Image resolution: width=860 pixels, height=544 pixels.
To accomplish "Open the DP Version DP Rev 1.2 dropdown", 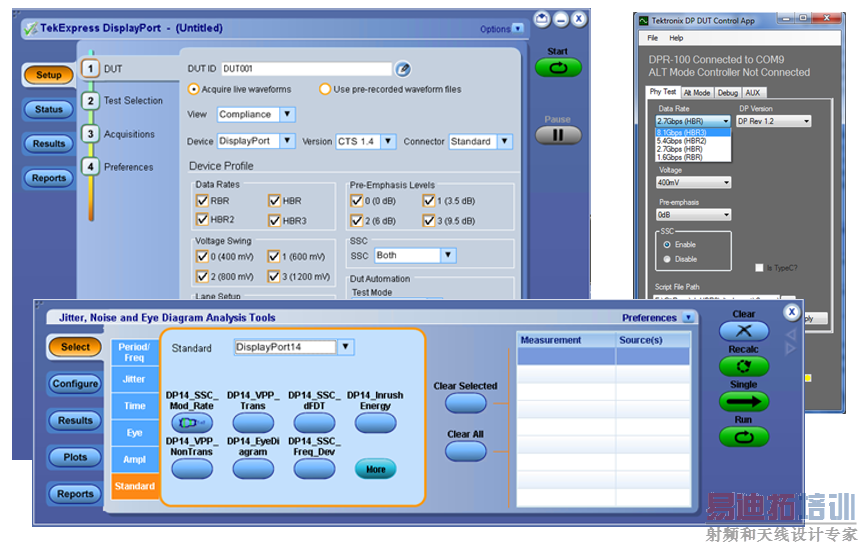I will point(773,121).
